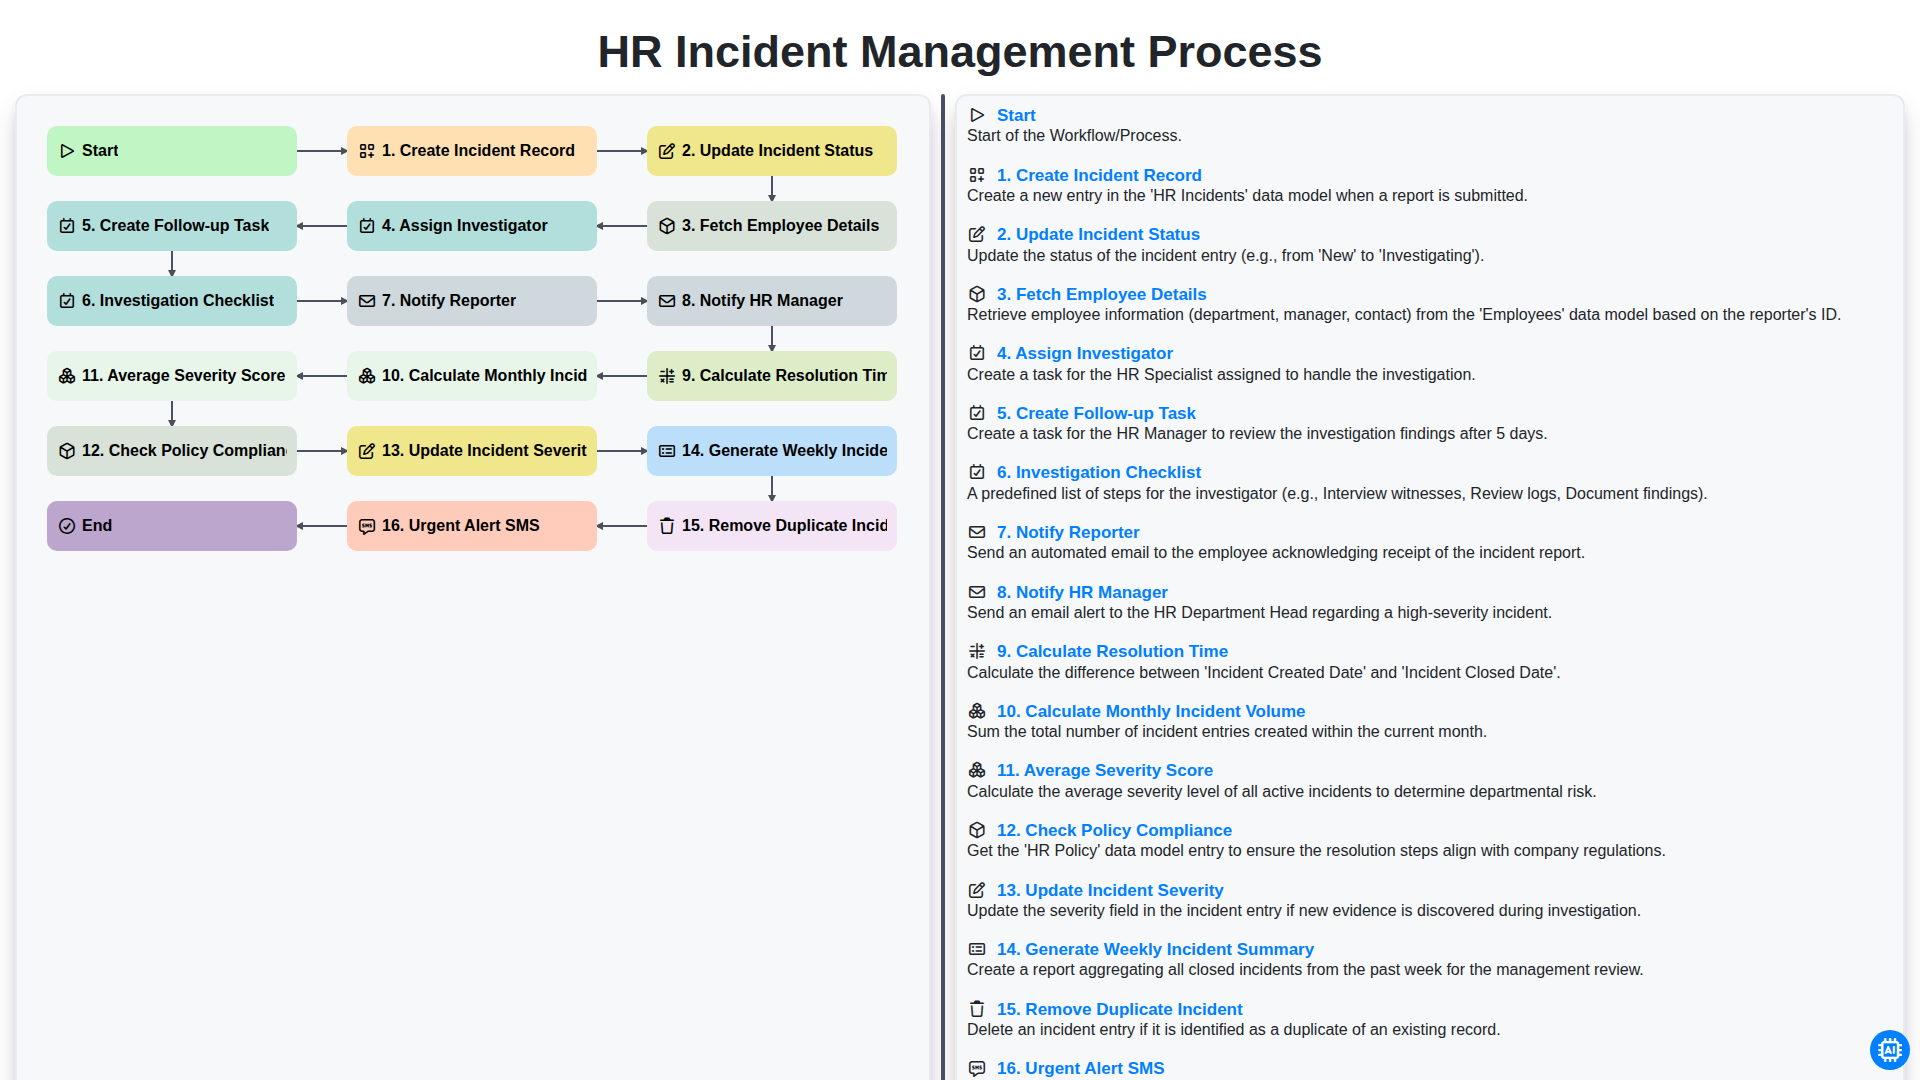Screen dimensions: 1920x1080
Task: Click the check-circle icon in End node
Action: [x=67, y=526]
